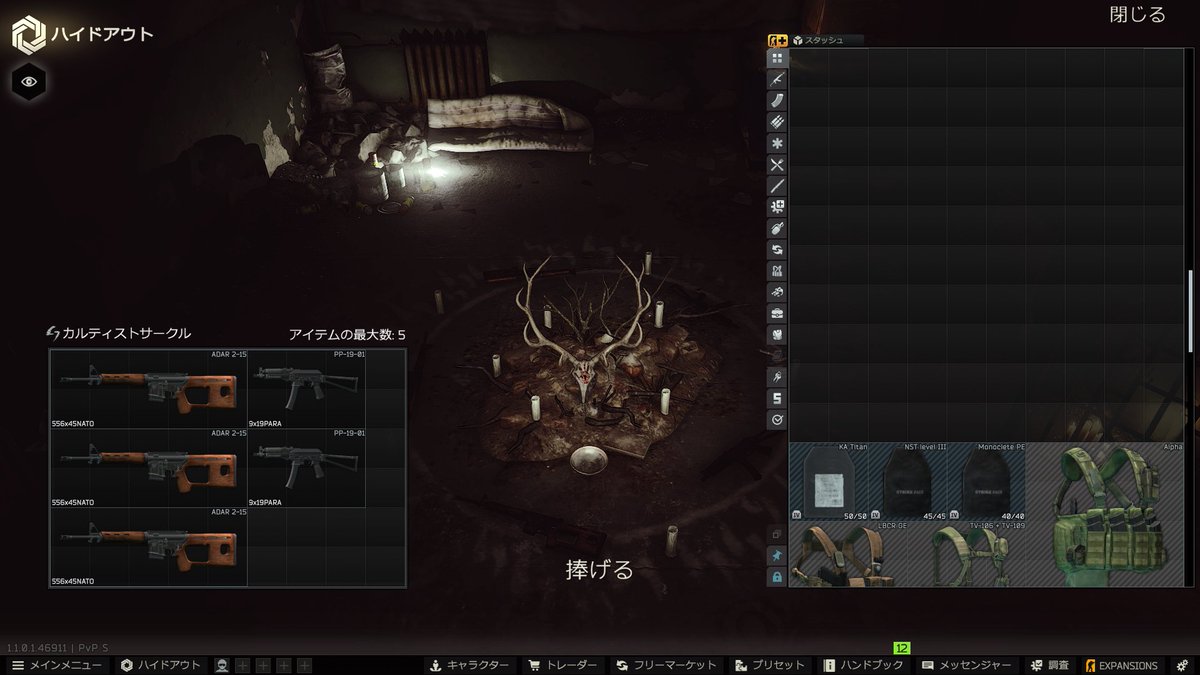The height and width of the screenshot is (675, 1200).
Task: Open EXPANSIONS in bottom bar
Action: coord(1122,665)
